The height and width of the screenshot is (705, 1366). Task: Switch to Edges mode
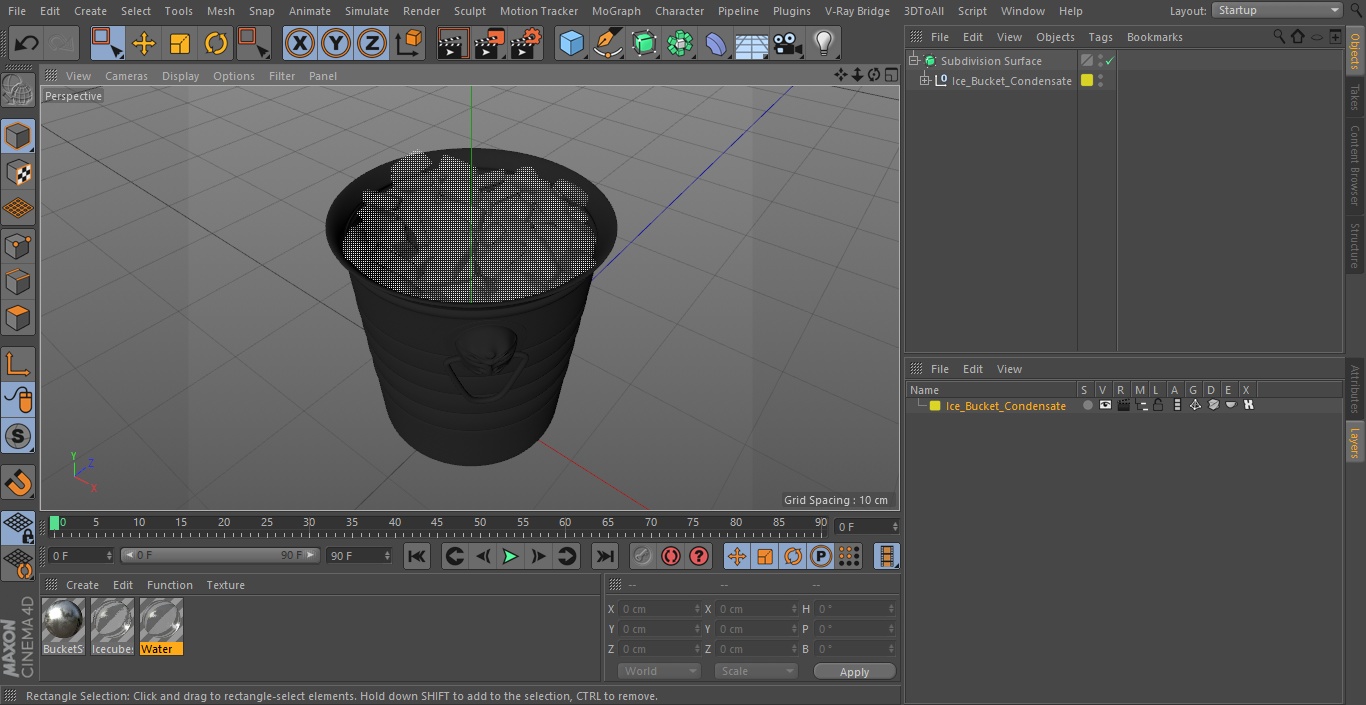(x=19, y=281)
